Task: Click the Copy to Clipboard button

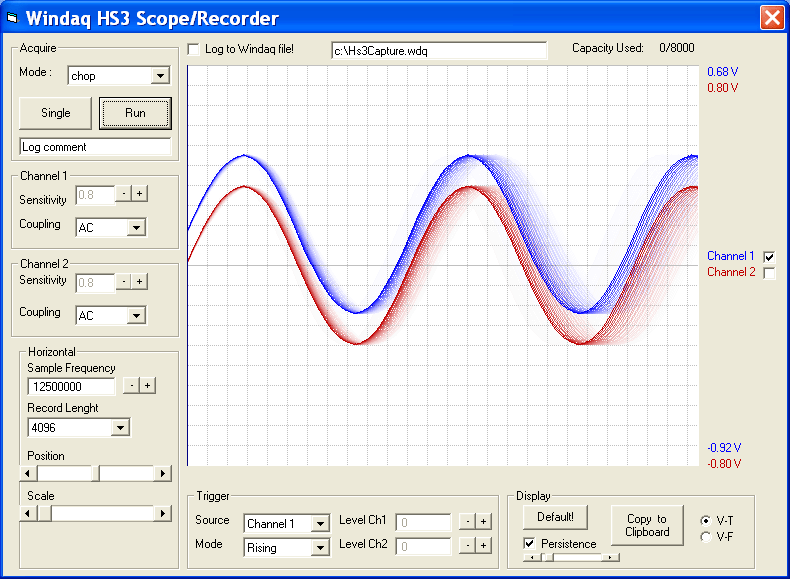Action: pyautogui.click(x=647, y=525)
